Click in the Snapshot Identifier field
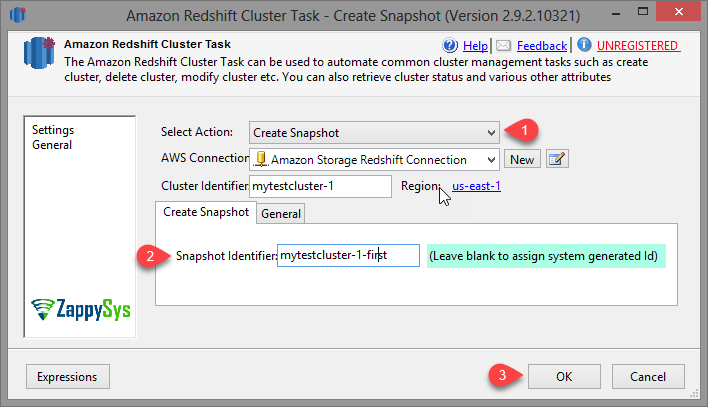Screen dimensions: 708x407 point(348,256)
